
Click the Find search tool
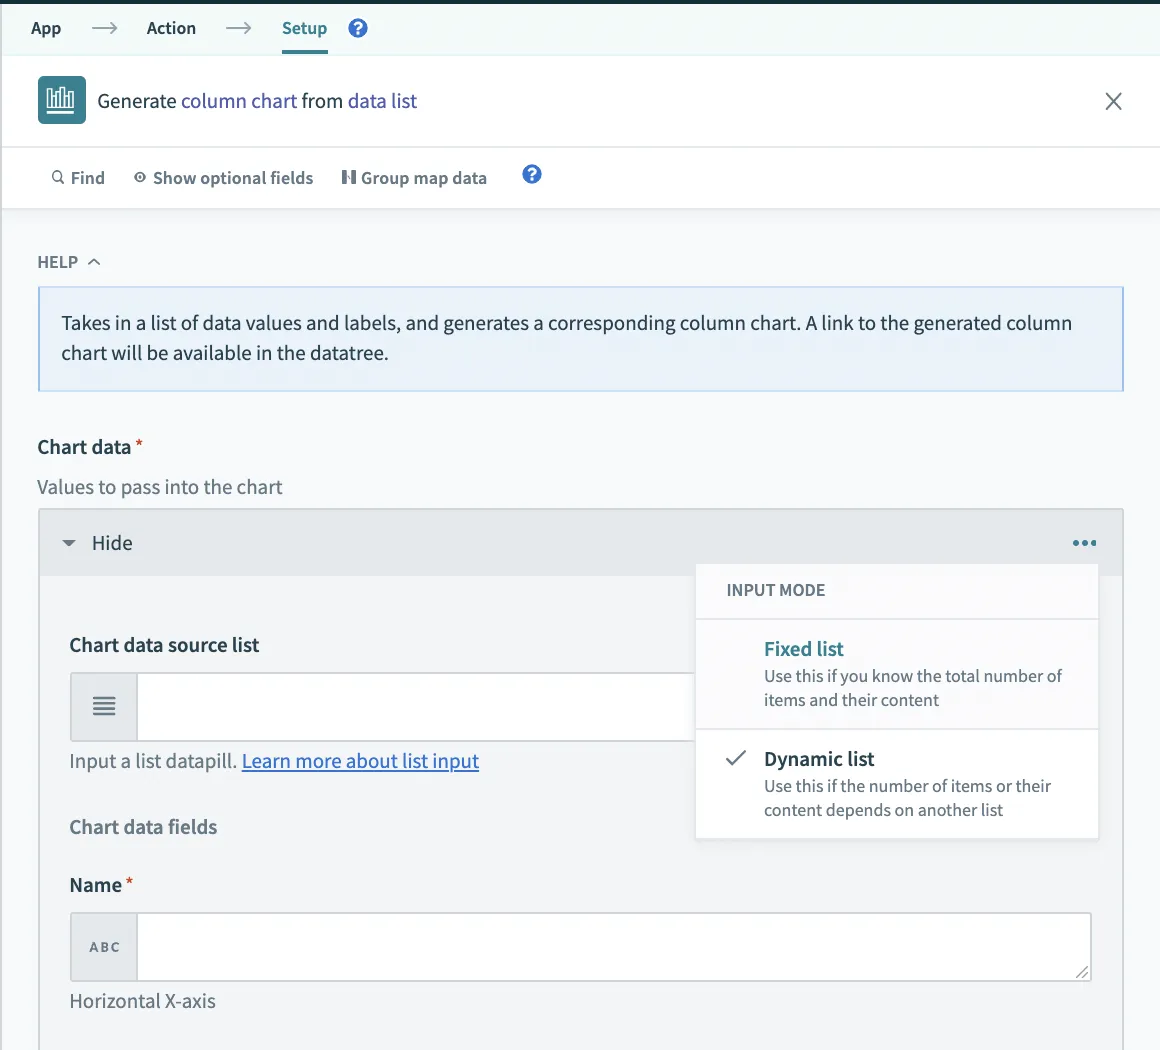78,178
